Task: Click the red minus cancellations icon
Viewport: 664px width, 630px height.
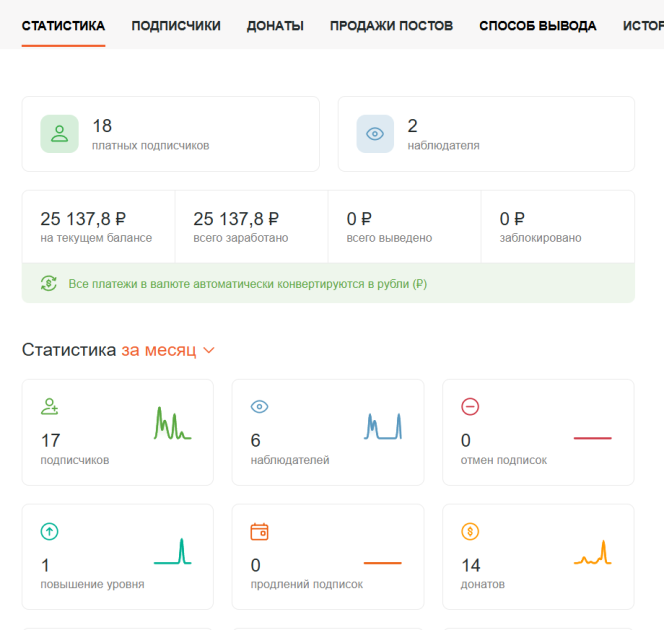Action: (x=470, y=406)
